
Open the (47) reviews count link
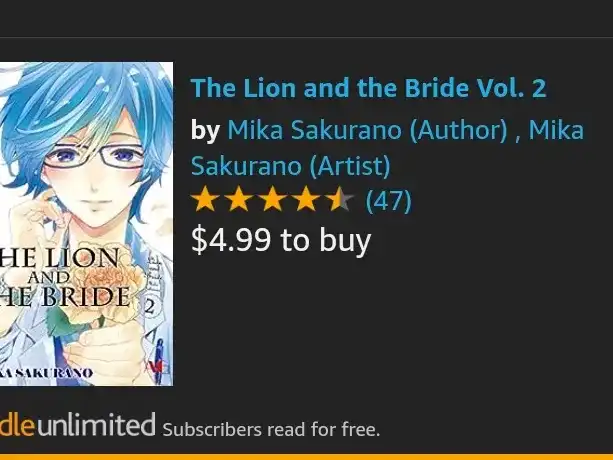(389, 201)
